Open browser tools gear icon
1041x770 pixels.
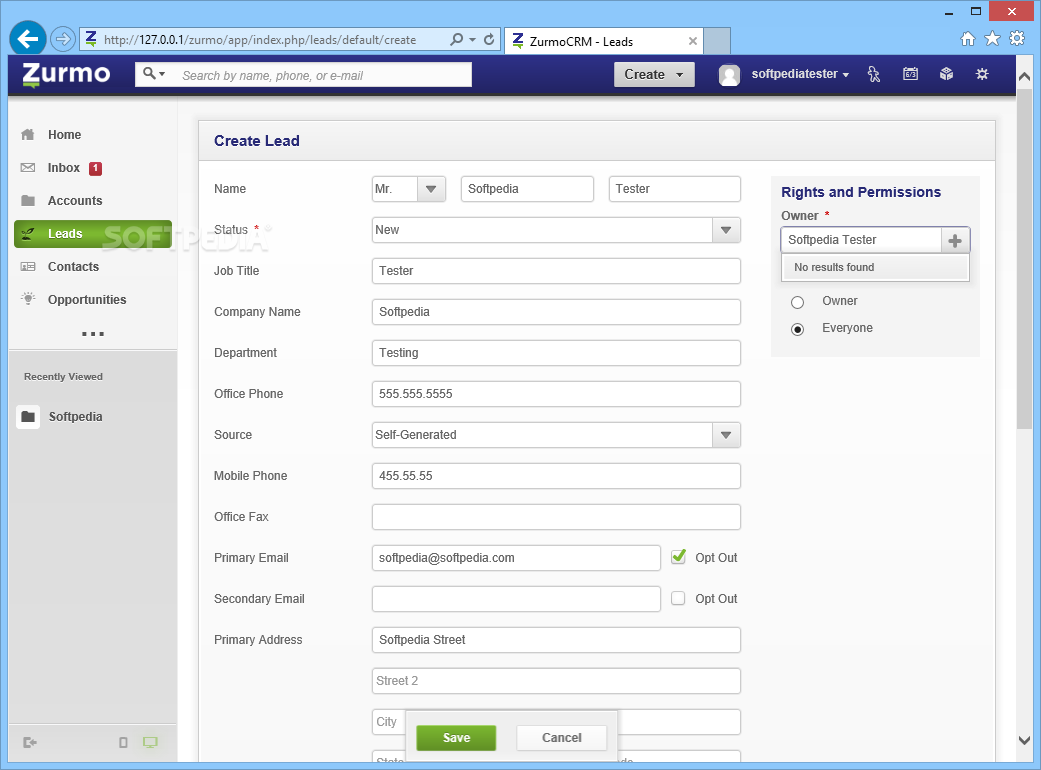[x=1017, y=38]
